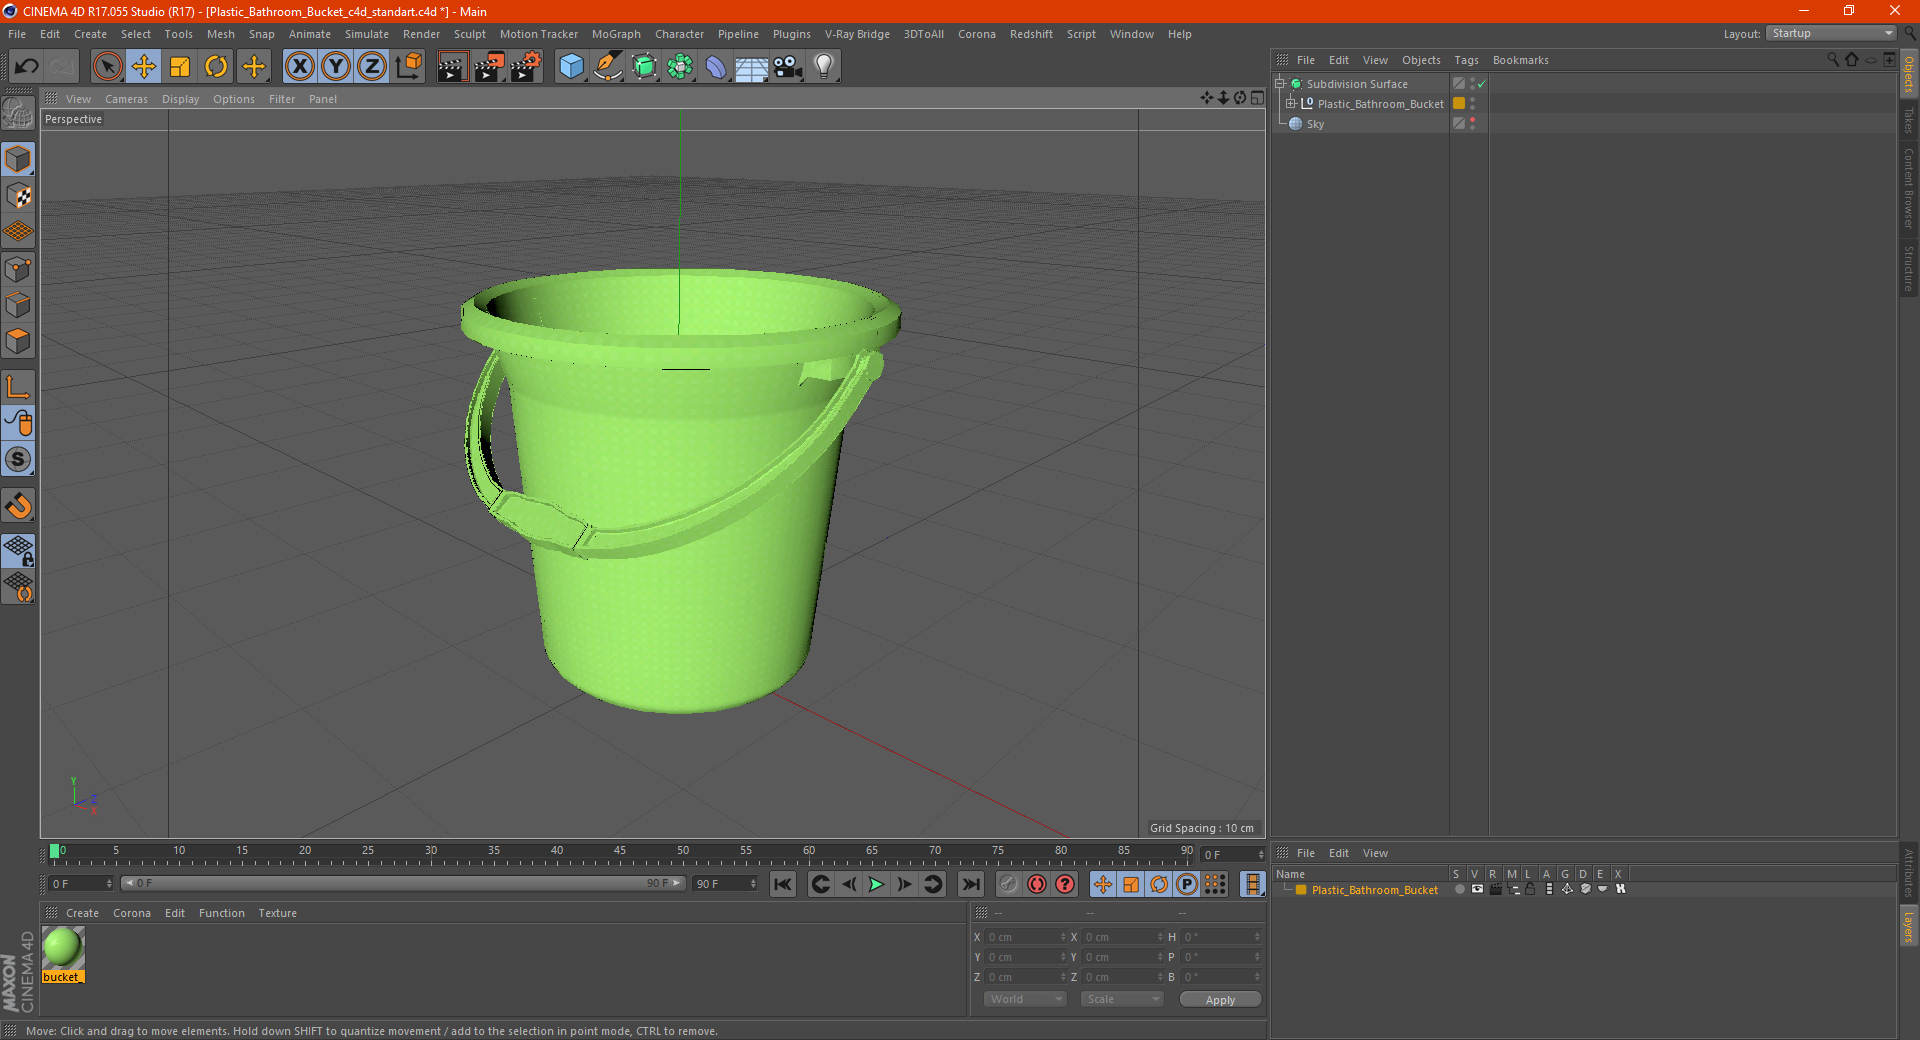The width and height of the screenshot is (1920, 1040).
Task: Switch to Points mode
Action: tap(18, 269)
